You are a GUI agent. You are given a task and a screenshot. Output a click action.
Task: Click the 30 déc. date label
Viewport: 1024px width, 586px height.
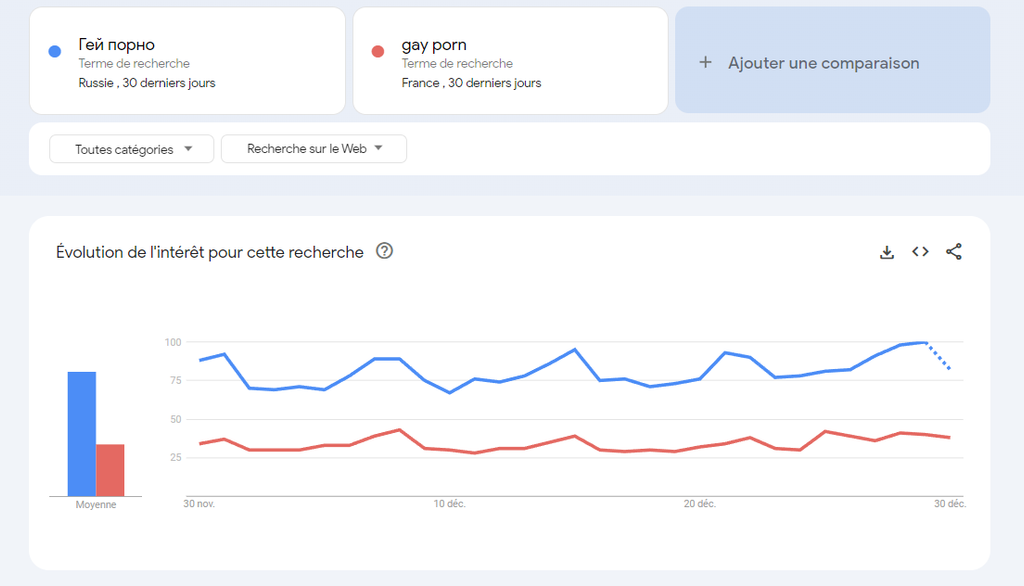(949, 504)
